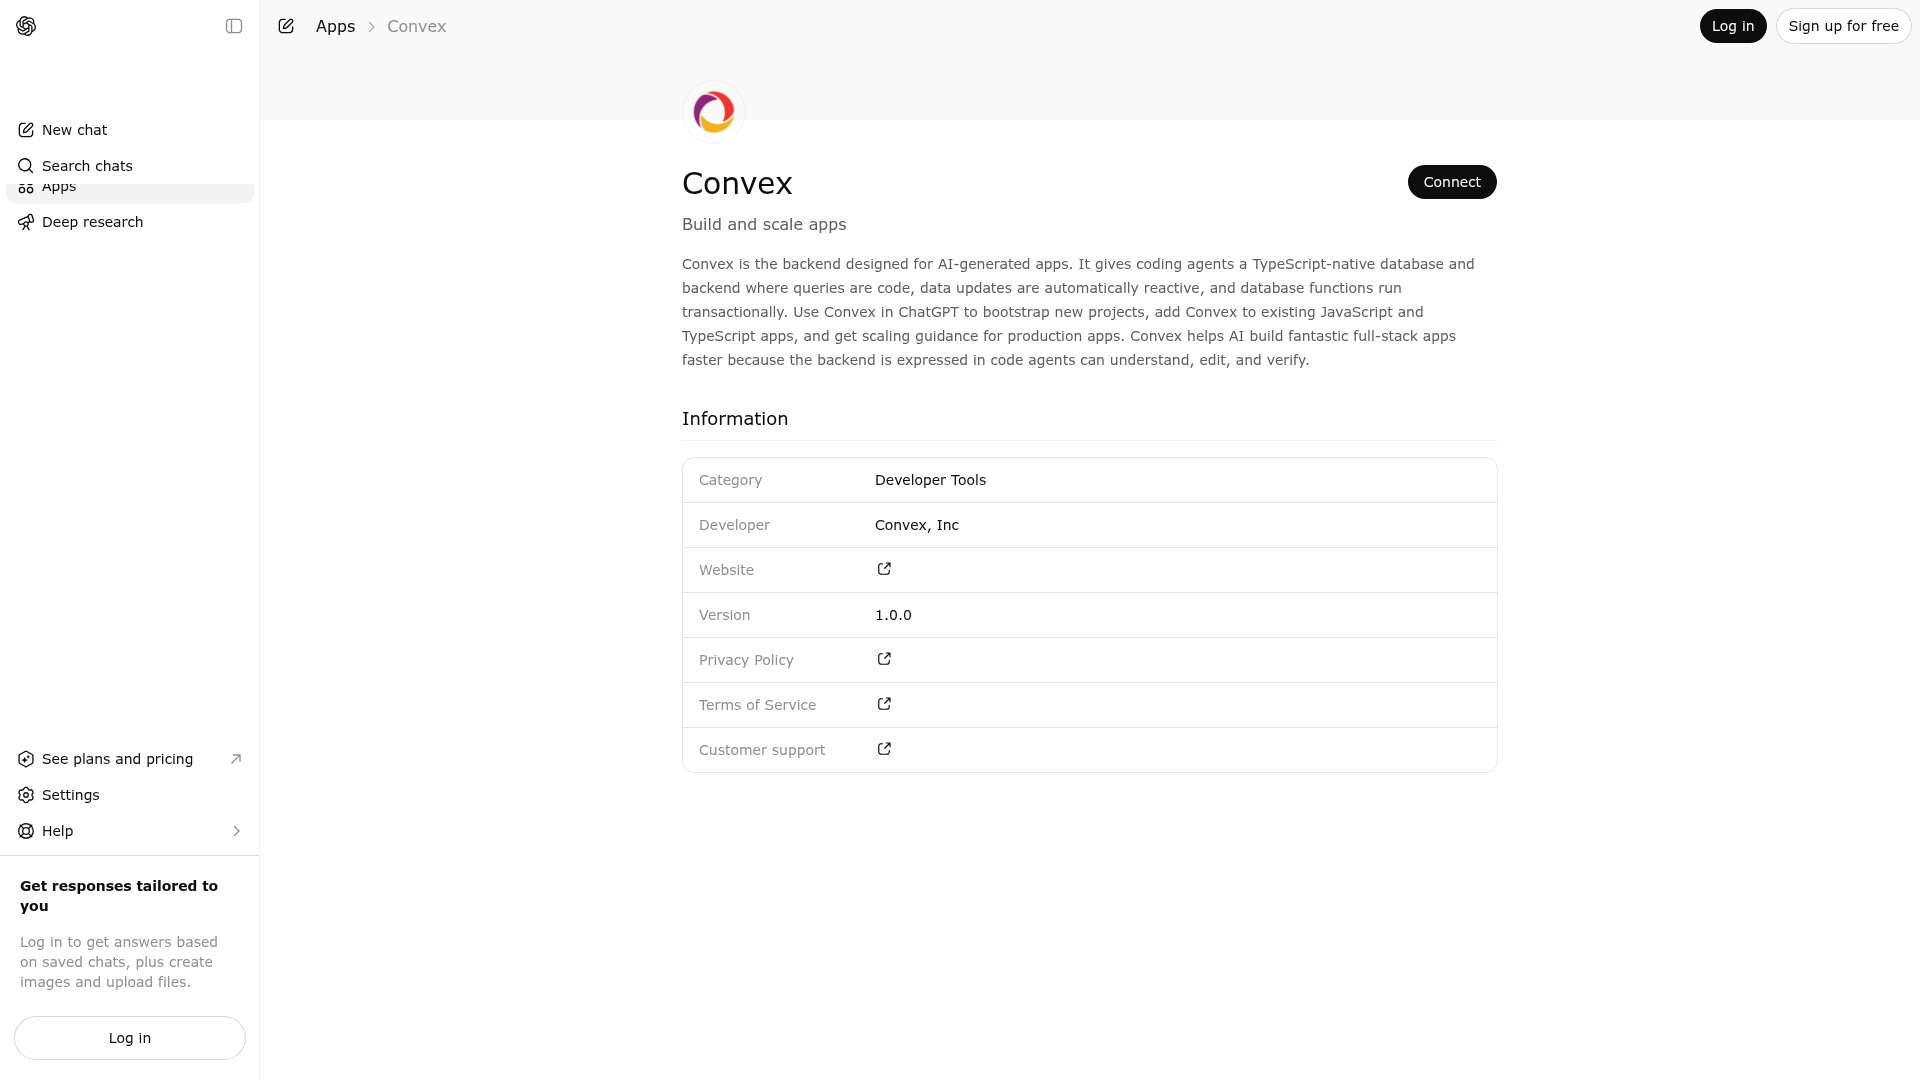Click the Developer row label
Screen dimensions: 1920x1080
(x=734, y=525)
